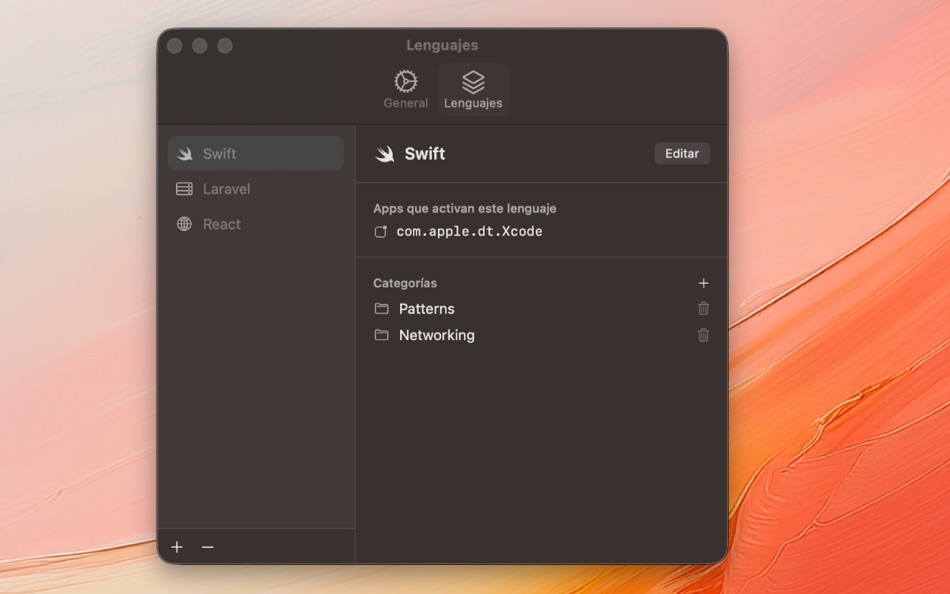Select the Lenguajes tab

pos(472,88)
